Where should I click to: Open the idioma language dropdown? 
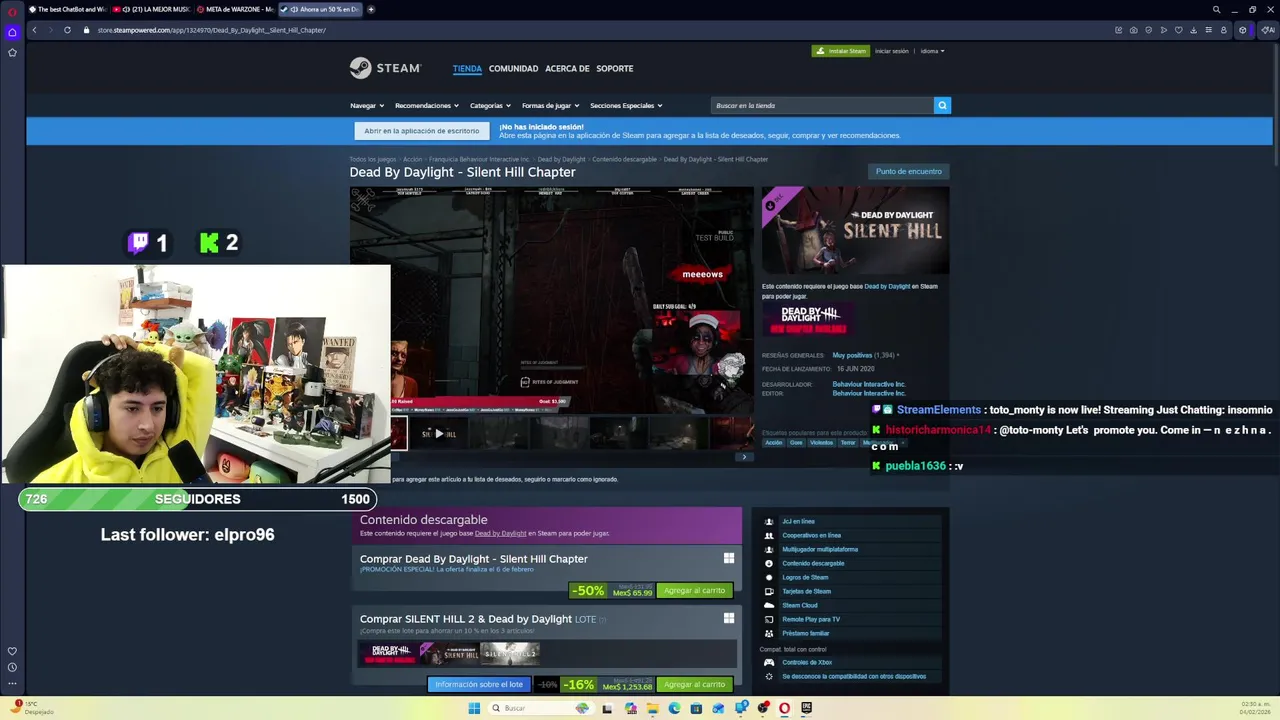[x=932, y=51]
